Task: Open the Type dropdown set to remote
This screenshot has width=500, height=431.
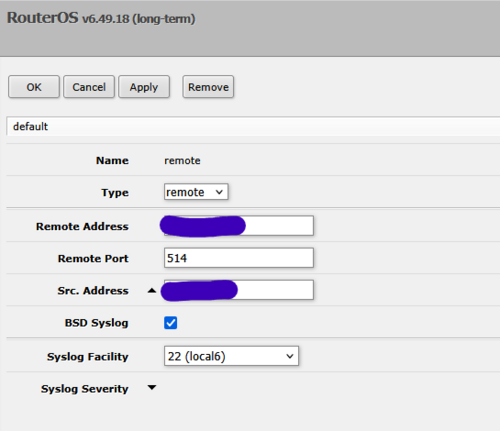Action: pos(196,192)
